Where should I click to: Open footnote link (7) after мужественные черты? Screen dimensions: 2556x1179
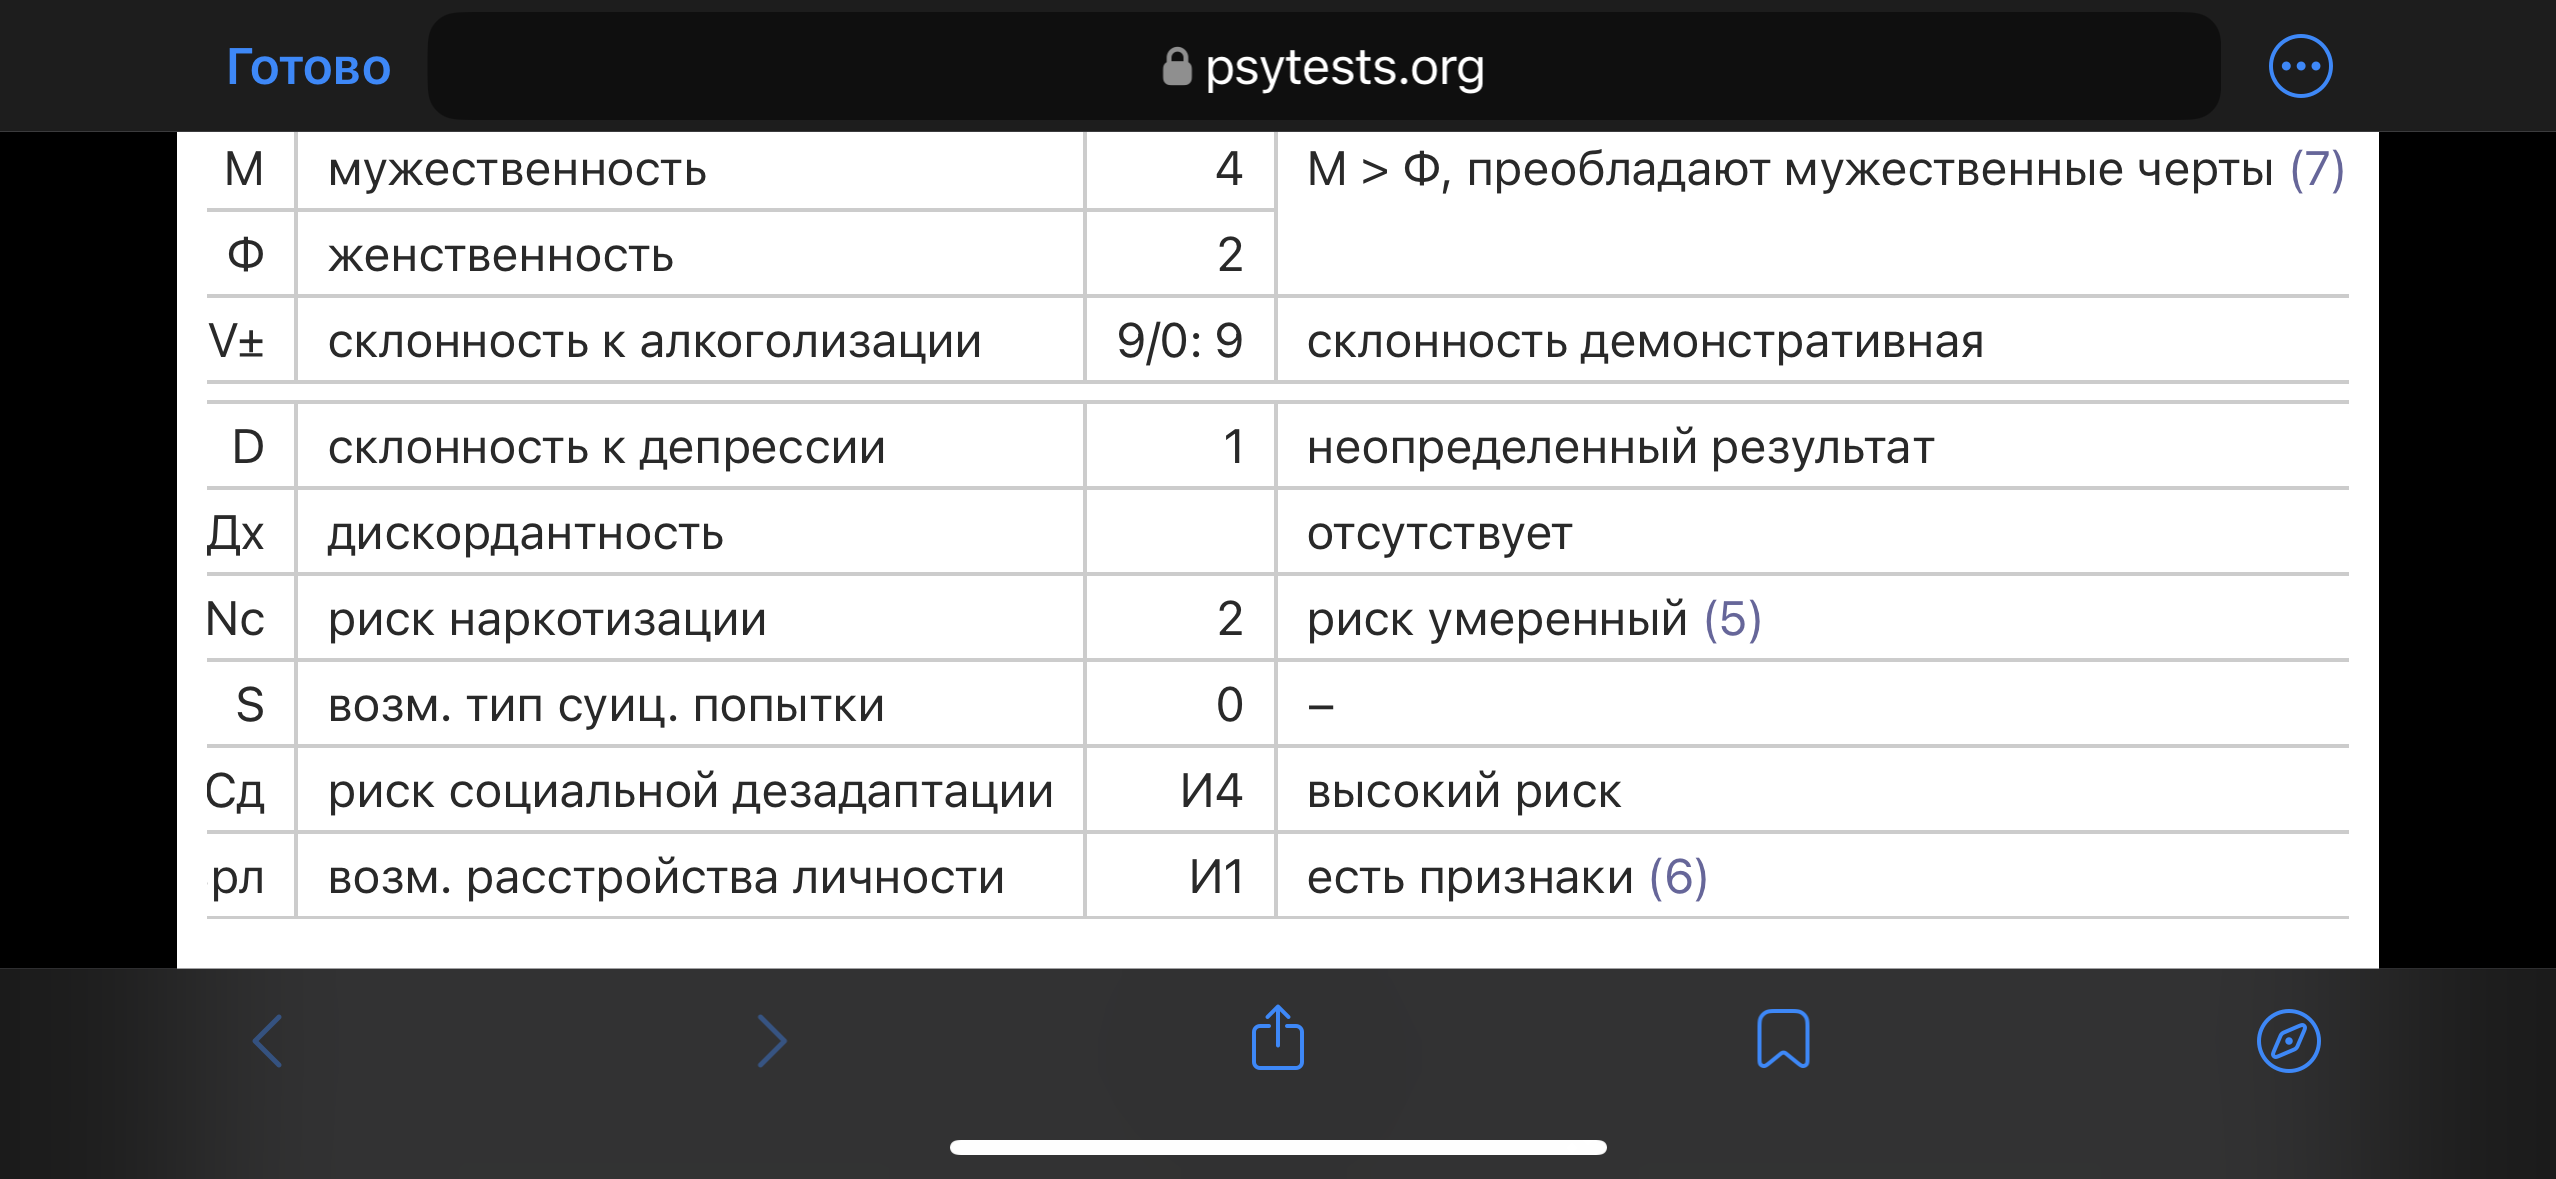click(x=2317, y=169)
